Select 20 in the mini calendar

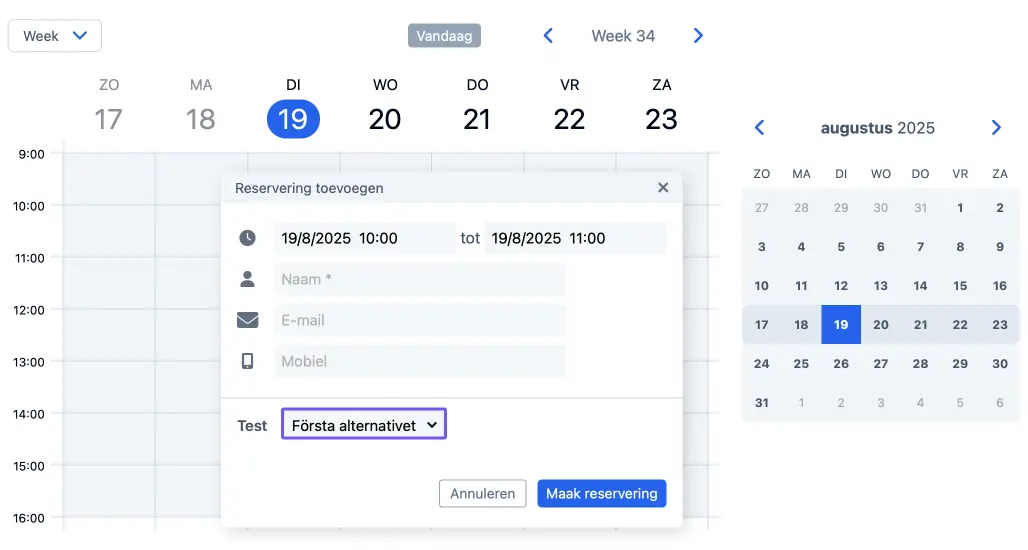(x=880, y=324)
